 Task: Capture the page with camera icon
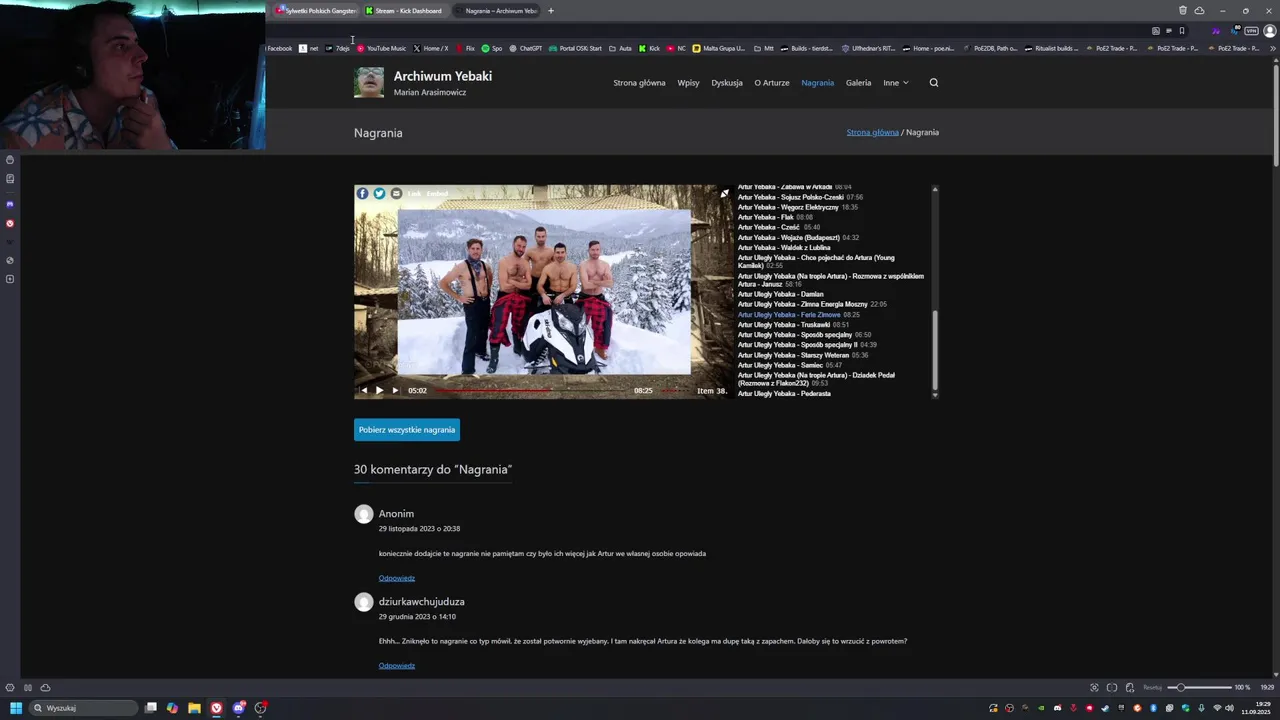tap(1094, 687)
